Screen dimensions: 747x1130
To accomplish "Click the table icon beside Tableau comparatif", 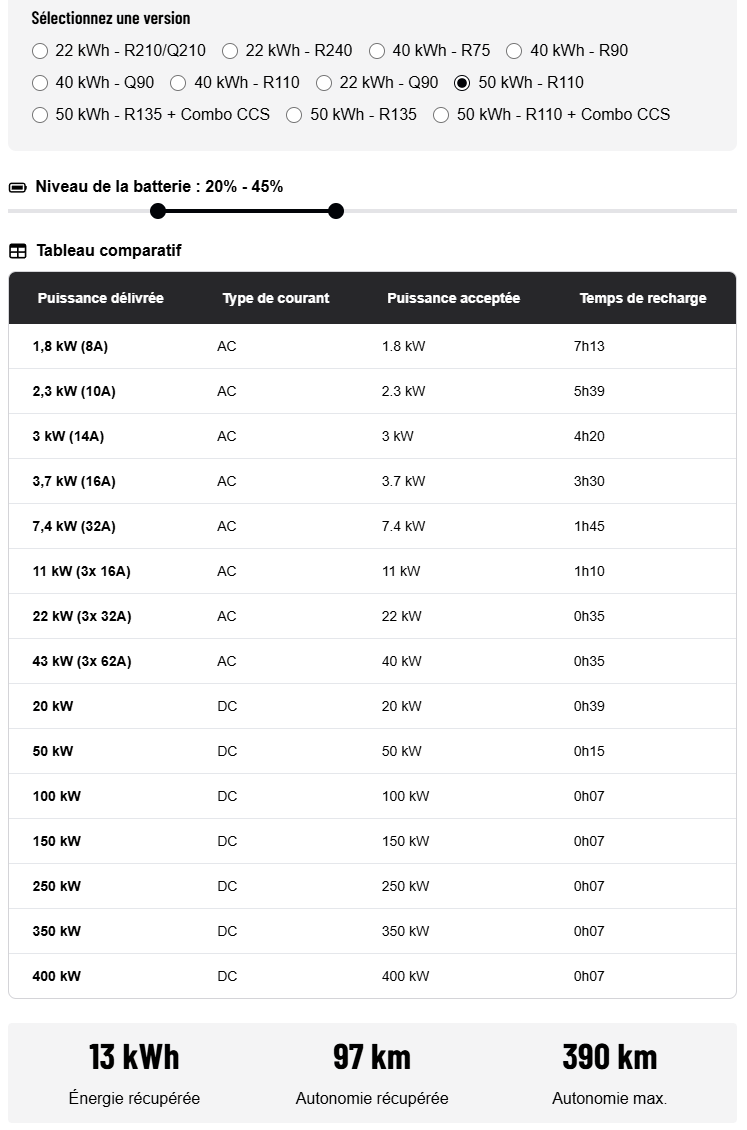I will pos(17,251).
